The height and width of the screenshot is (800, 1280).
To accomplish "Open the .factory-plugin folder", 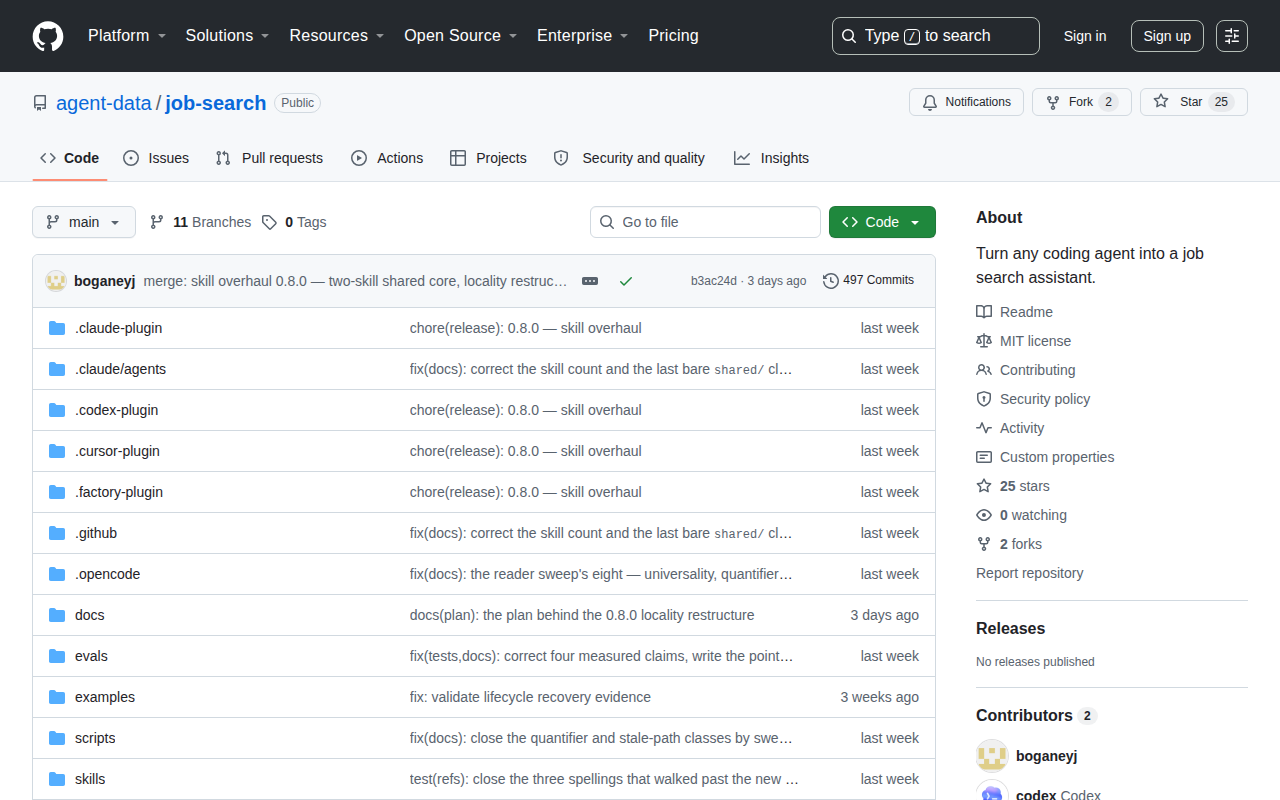I will (x=119, y=492).
